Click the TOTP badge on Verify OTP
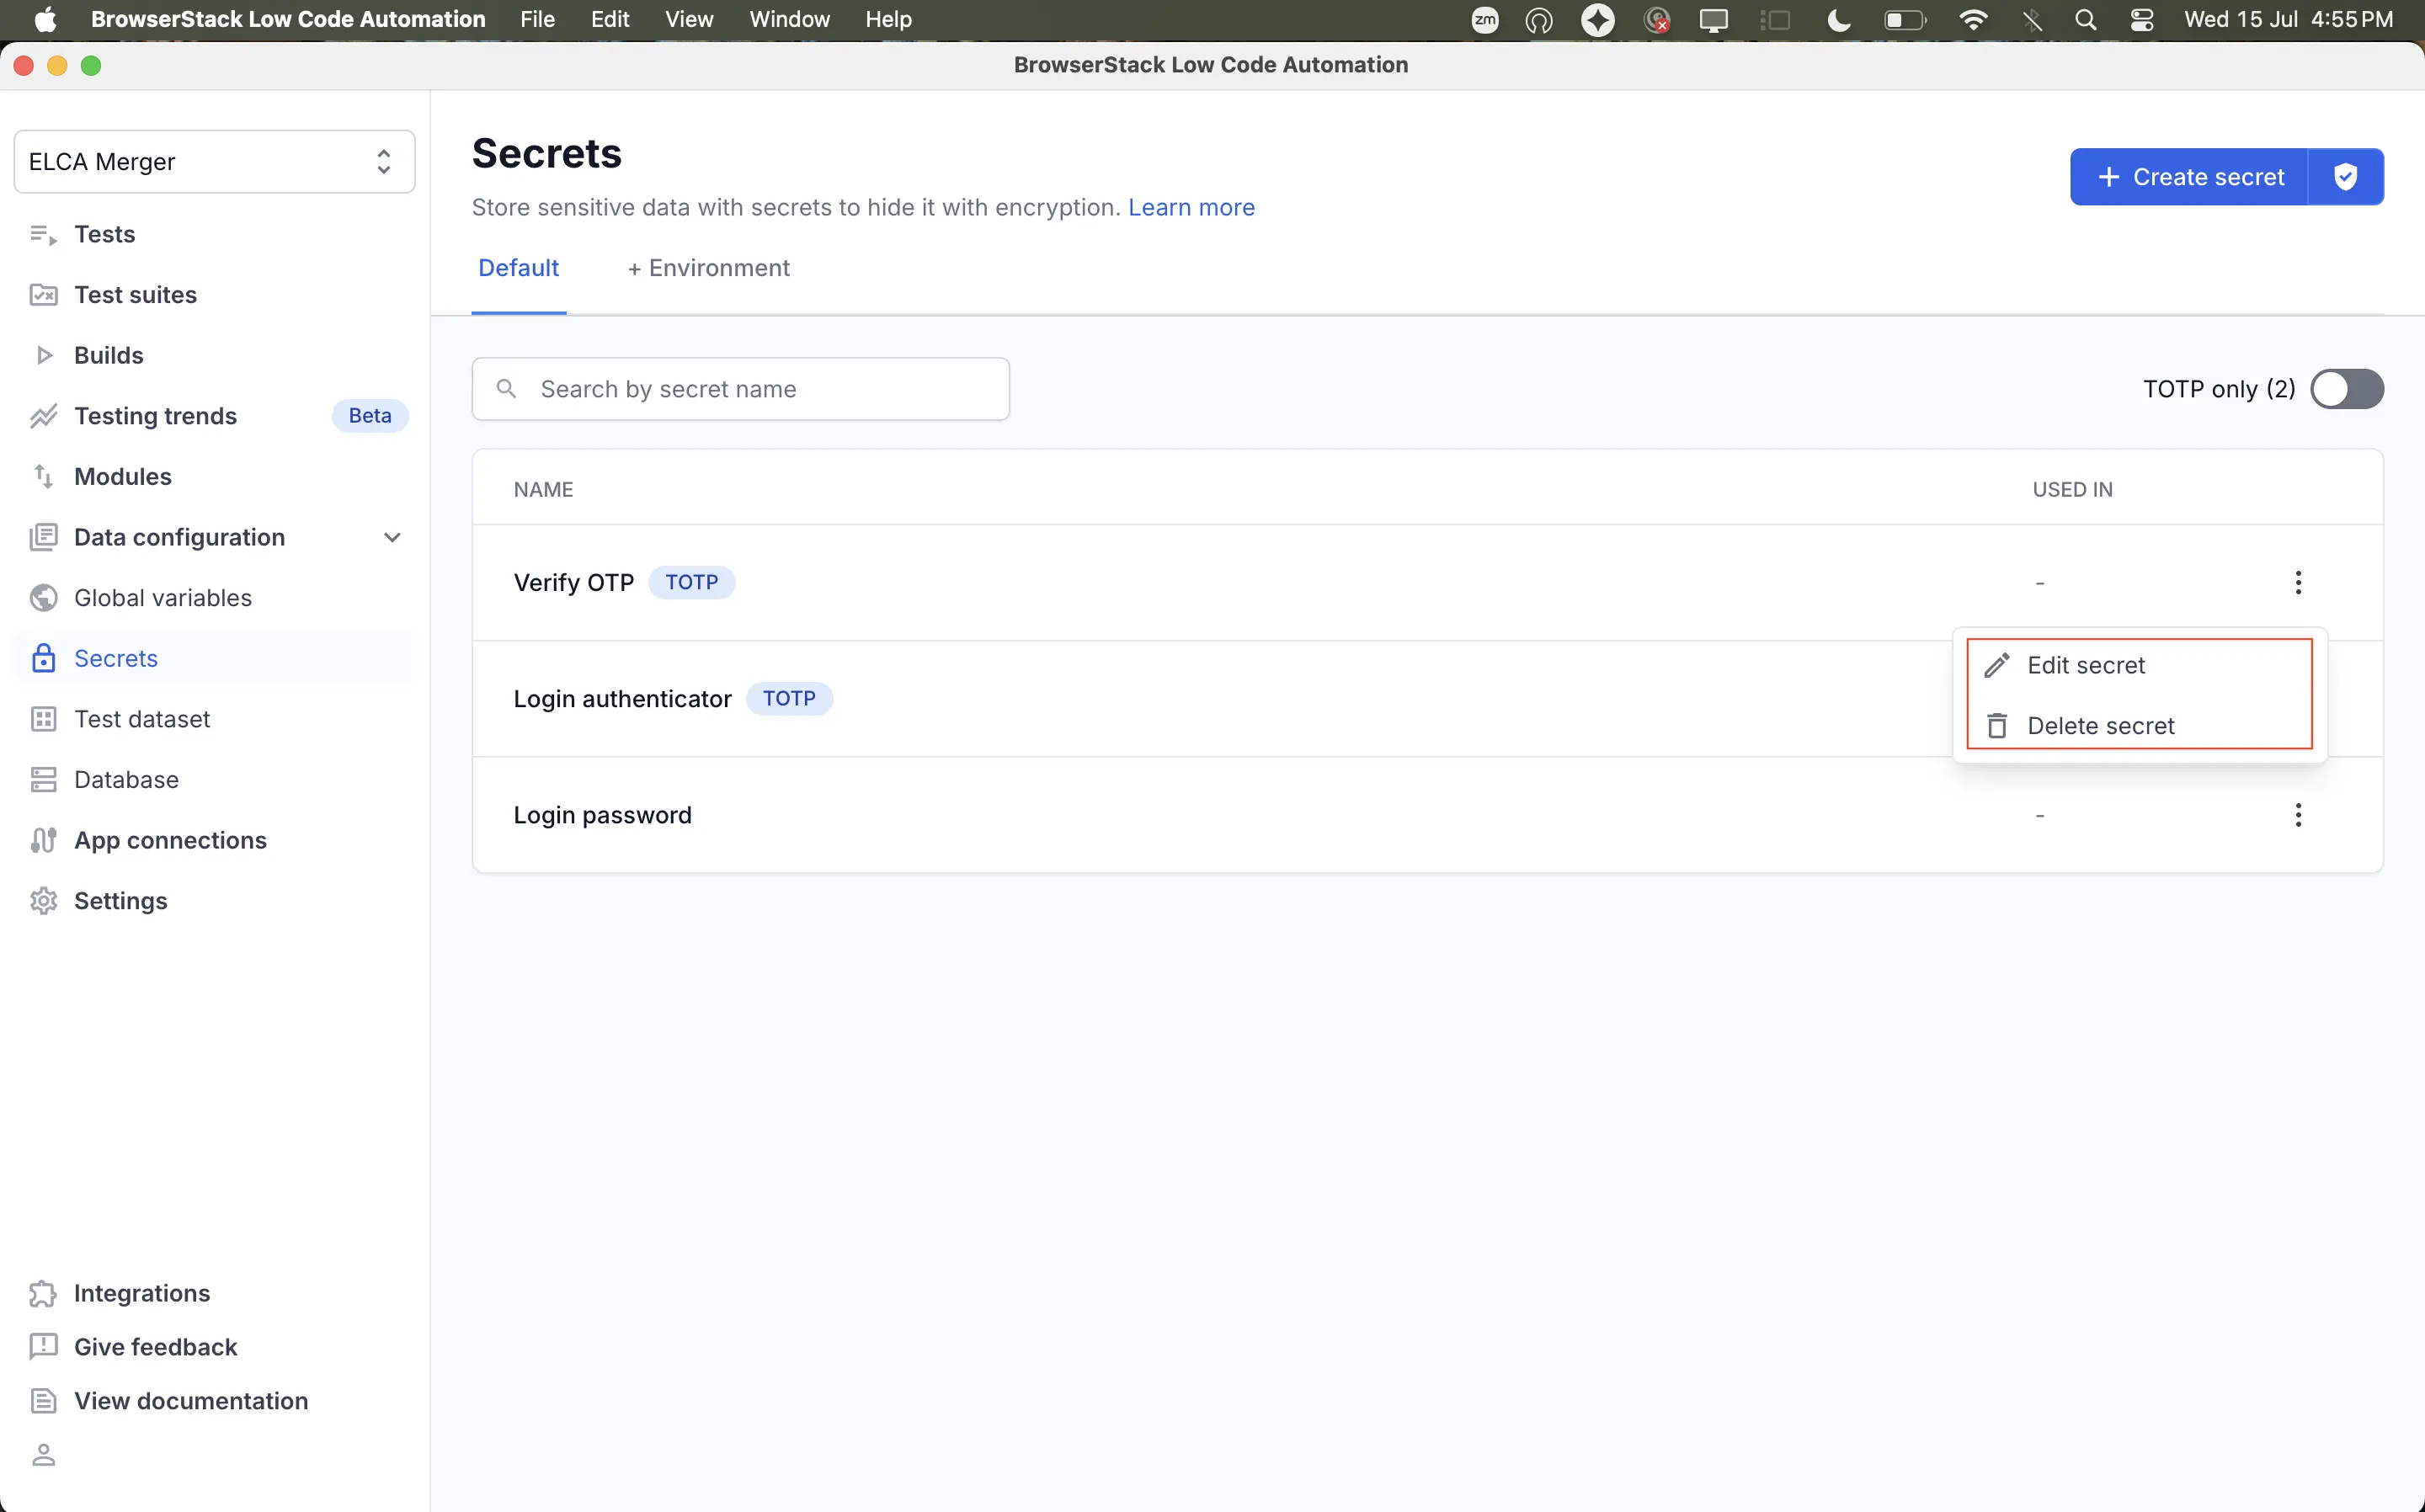2425x1512 pixels. click(691, 583)
